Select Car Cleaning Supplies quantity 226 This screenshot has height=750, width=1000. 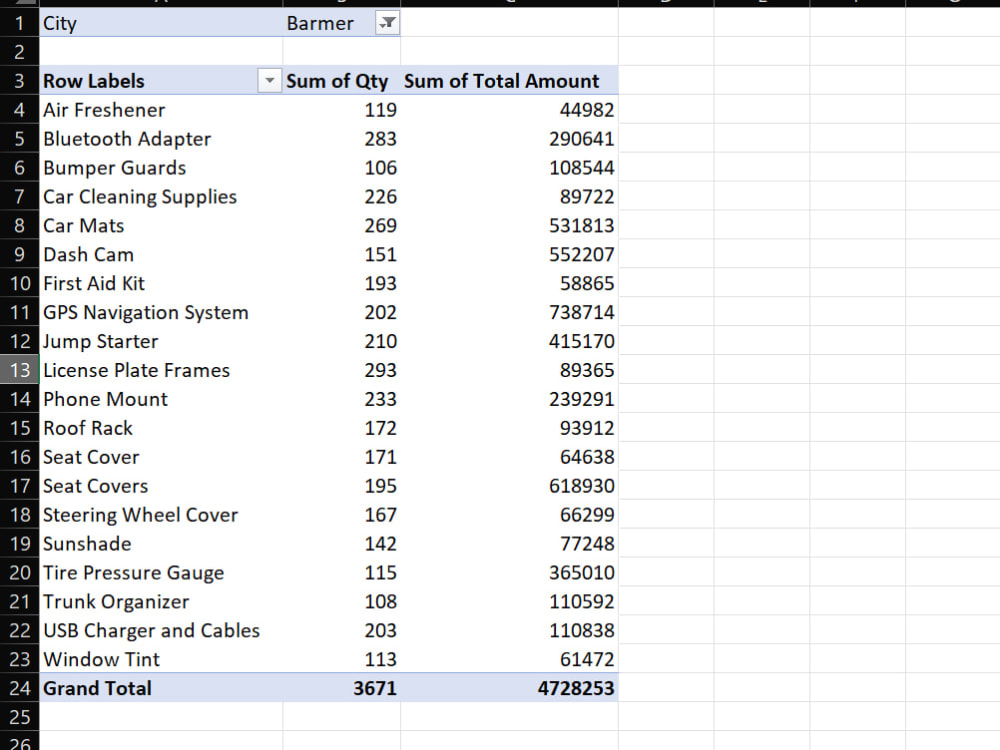[342, 196]
